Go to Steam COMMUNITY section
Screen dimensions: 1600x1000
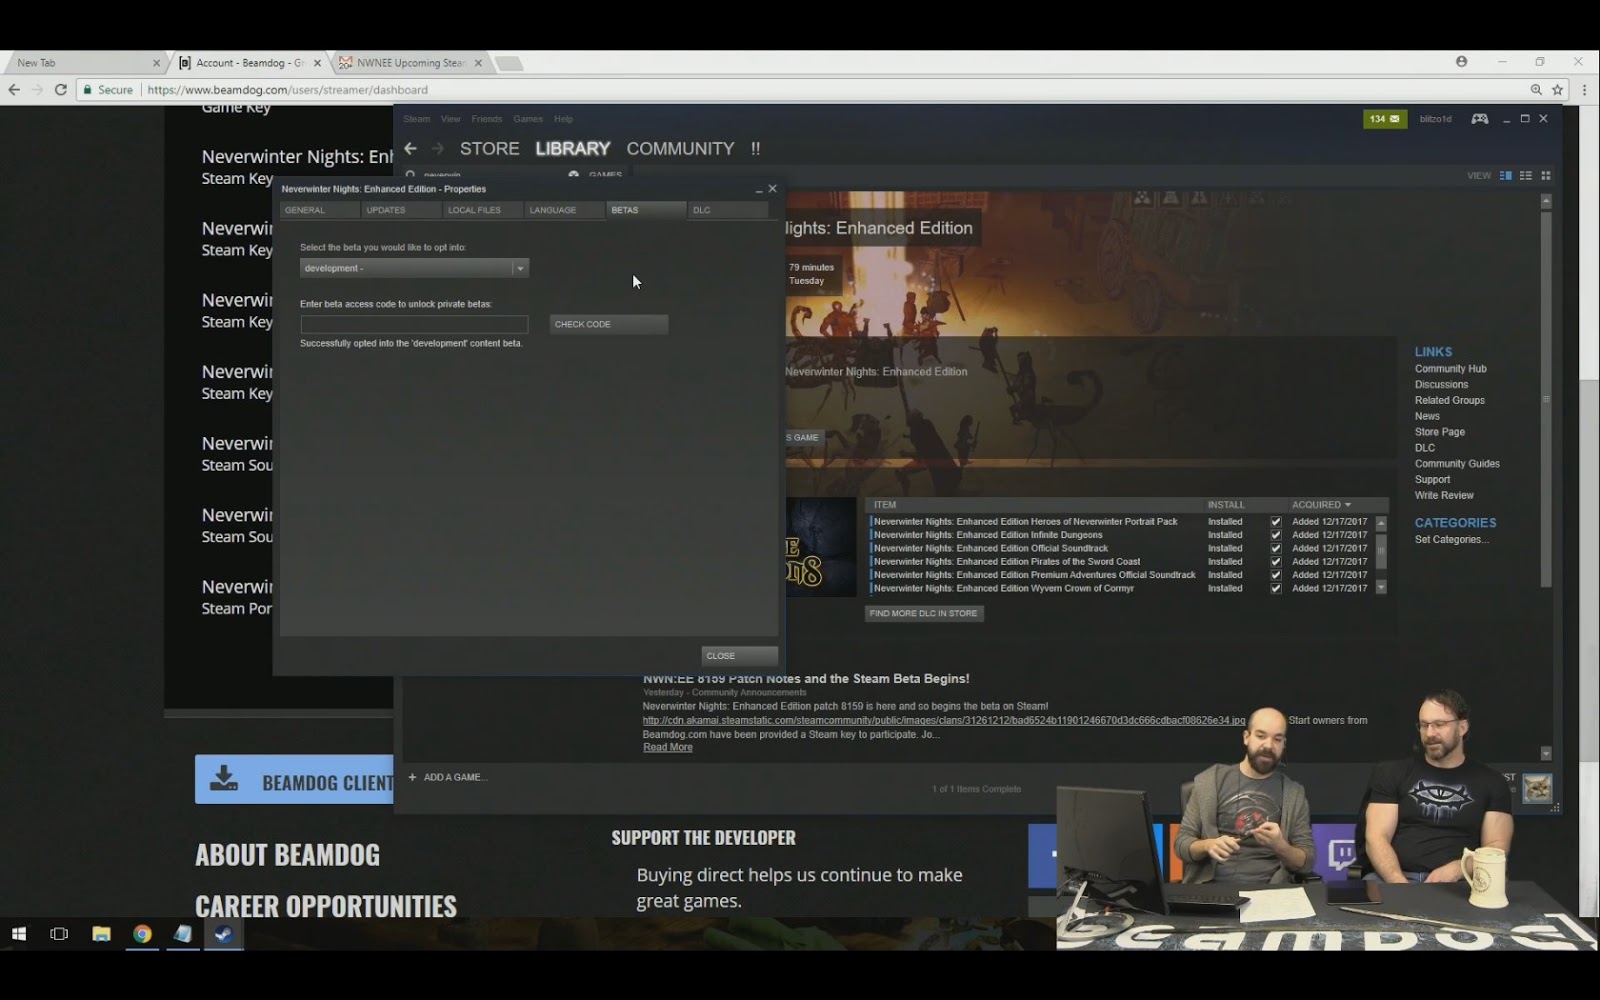click(680, 148)
